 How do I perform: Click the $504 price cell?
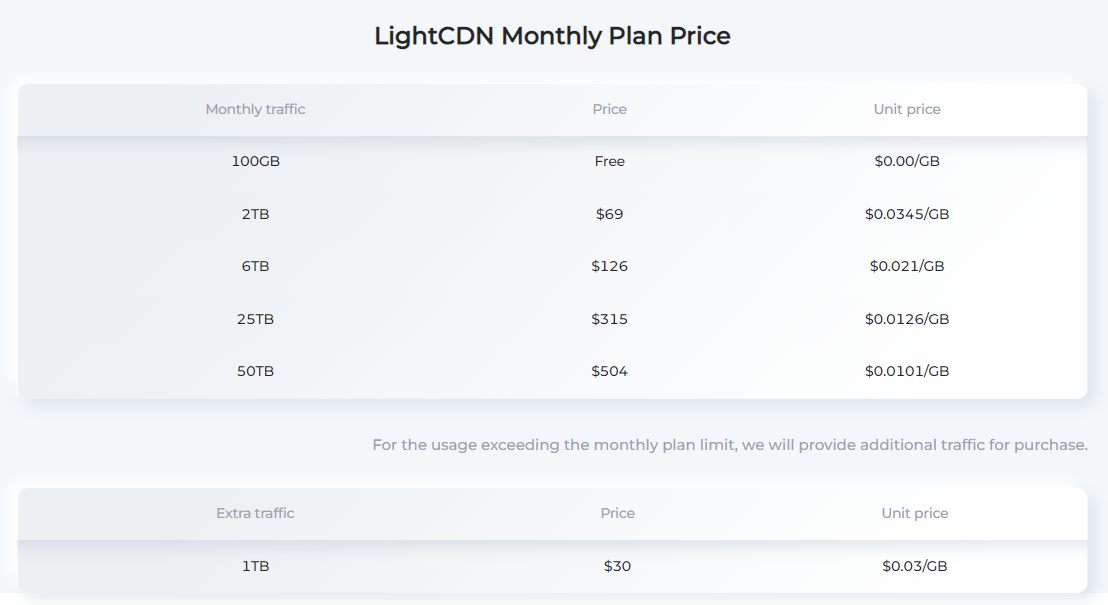click(609, 371)
